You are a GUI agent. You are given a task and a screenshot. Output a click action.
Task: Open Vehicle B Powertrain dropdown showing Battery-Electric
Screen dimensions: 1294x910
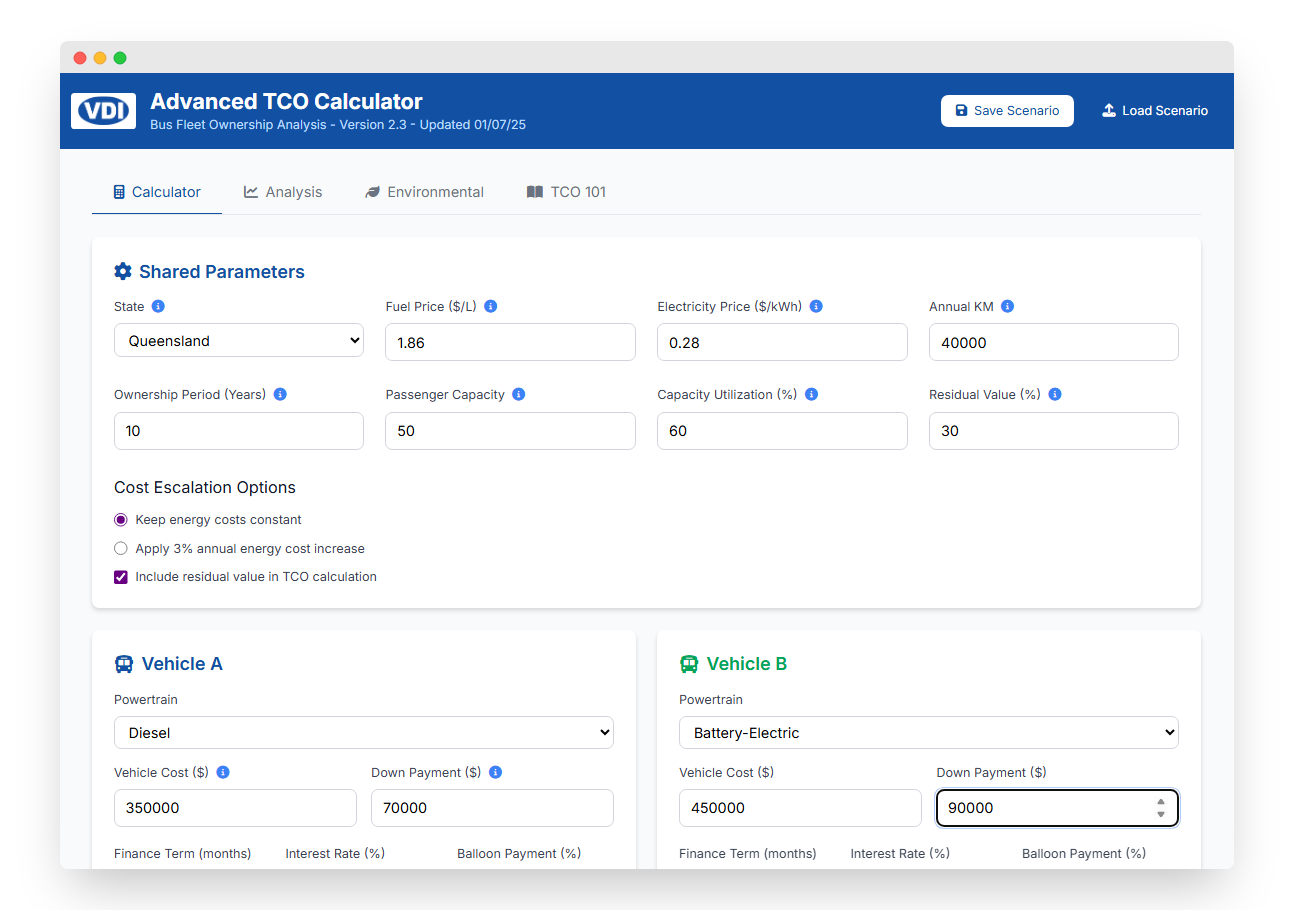[x=929, y=733]
